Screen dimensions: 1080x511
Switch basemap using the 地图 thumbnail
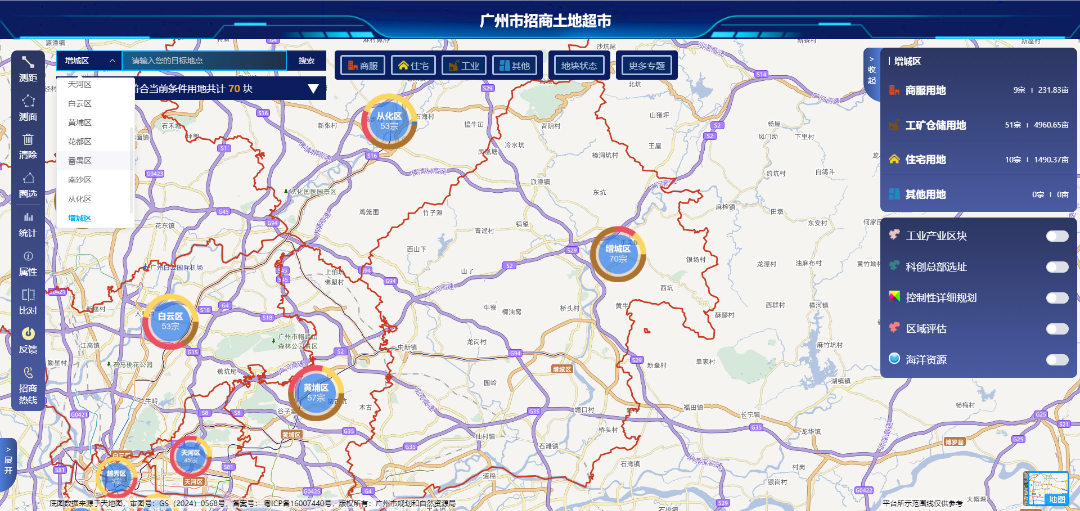[x=1048, y=488]
